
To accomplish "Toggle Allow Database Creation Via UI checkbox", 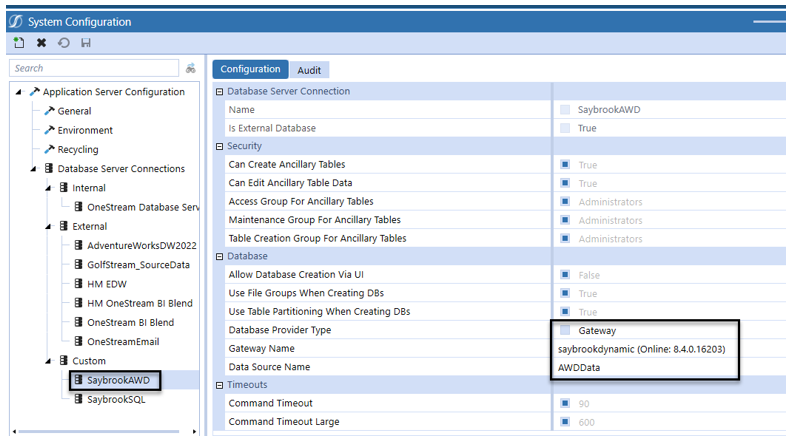I will pos(565,275).
